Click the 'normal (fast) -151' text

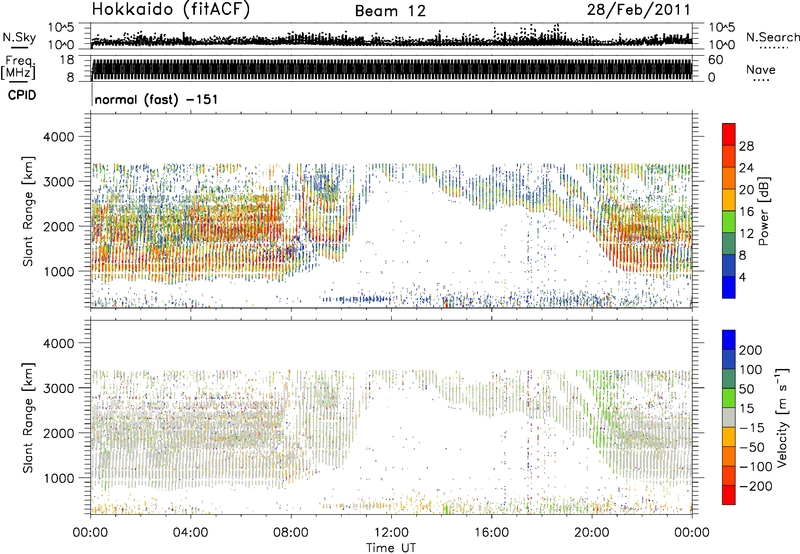point(156,99)
